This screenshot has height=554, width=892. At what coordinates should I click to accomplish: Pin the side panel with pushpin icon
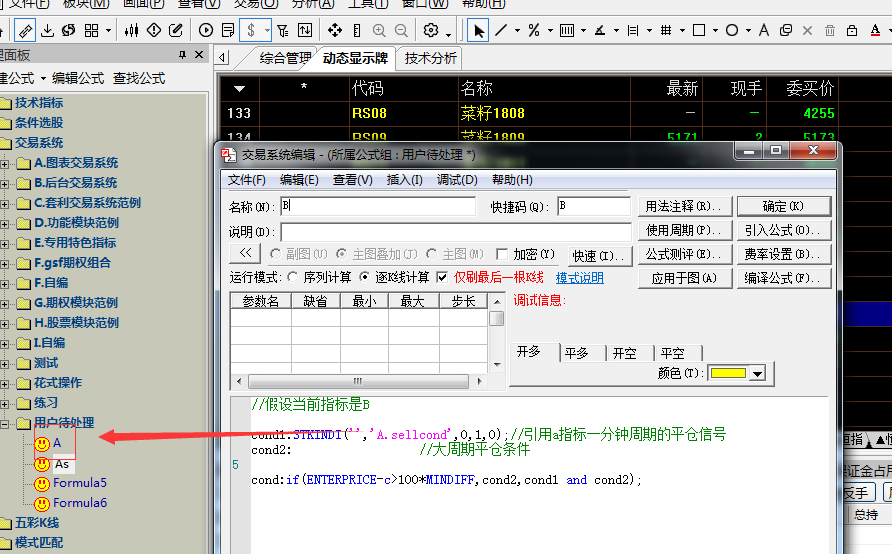pos(182,55)
